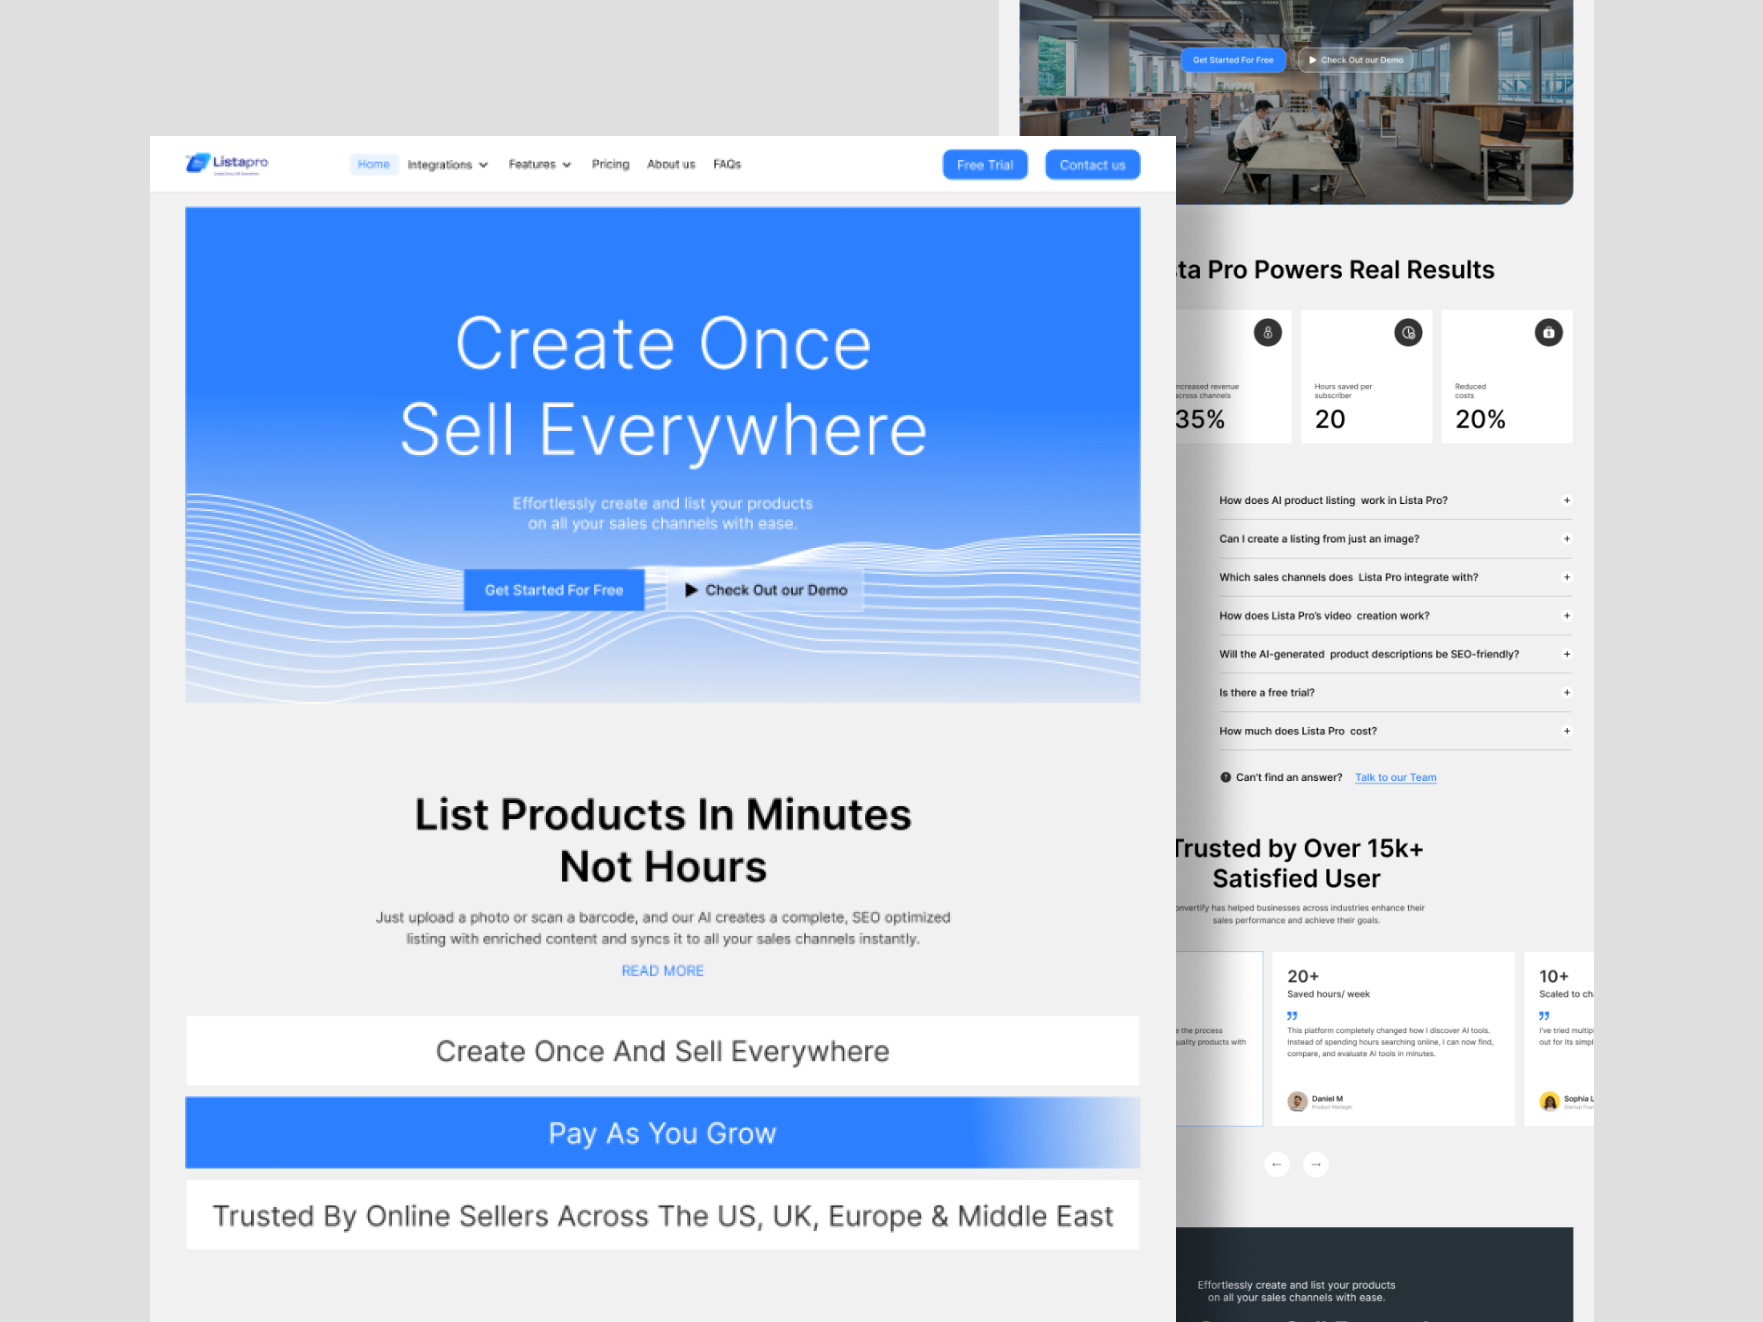Click the next arrow under the testimonials

click(1317, 1164)
